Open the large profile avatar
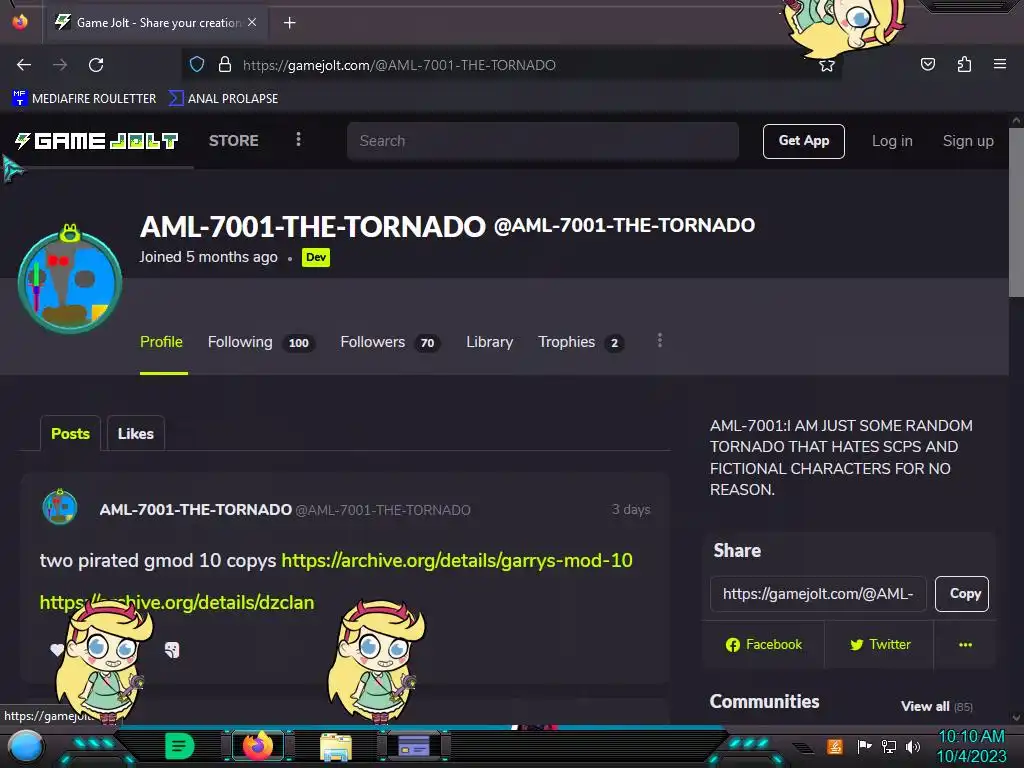 [x=70, y=281]
